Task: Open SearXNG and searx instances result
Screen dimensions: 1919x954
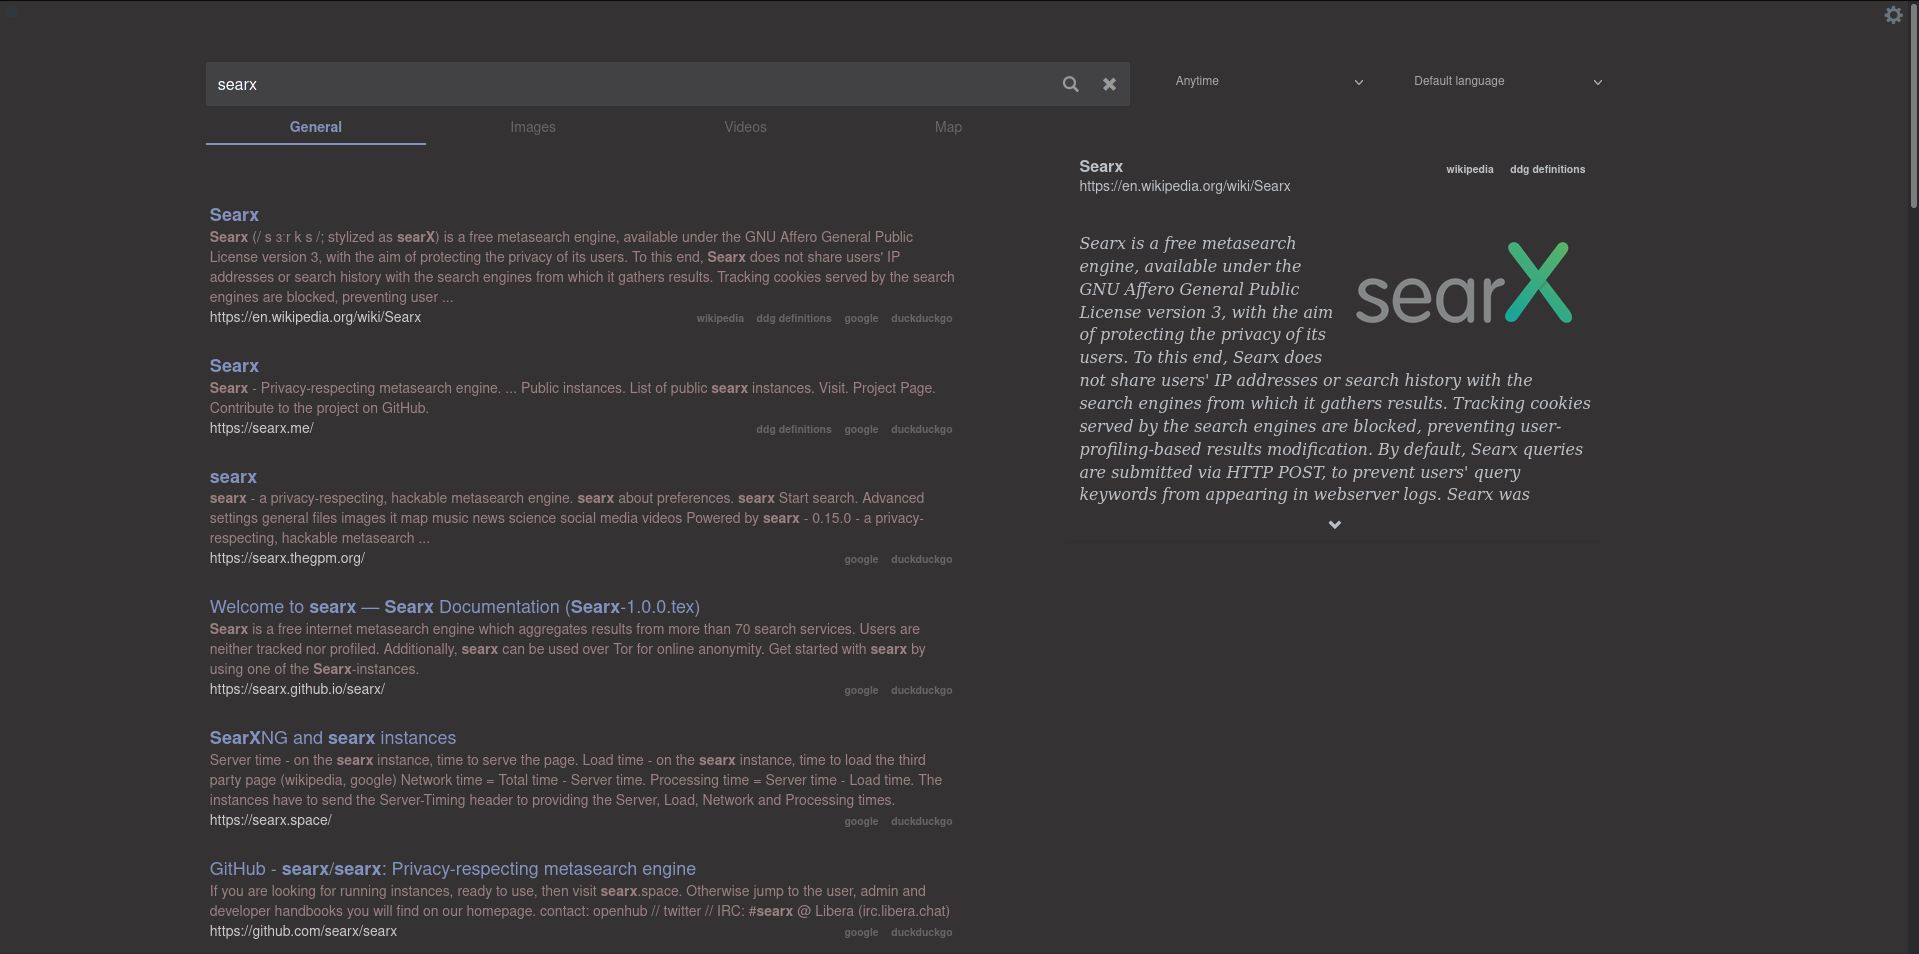Action: 333,738
